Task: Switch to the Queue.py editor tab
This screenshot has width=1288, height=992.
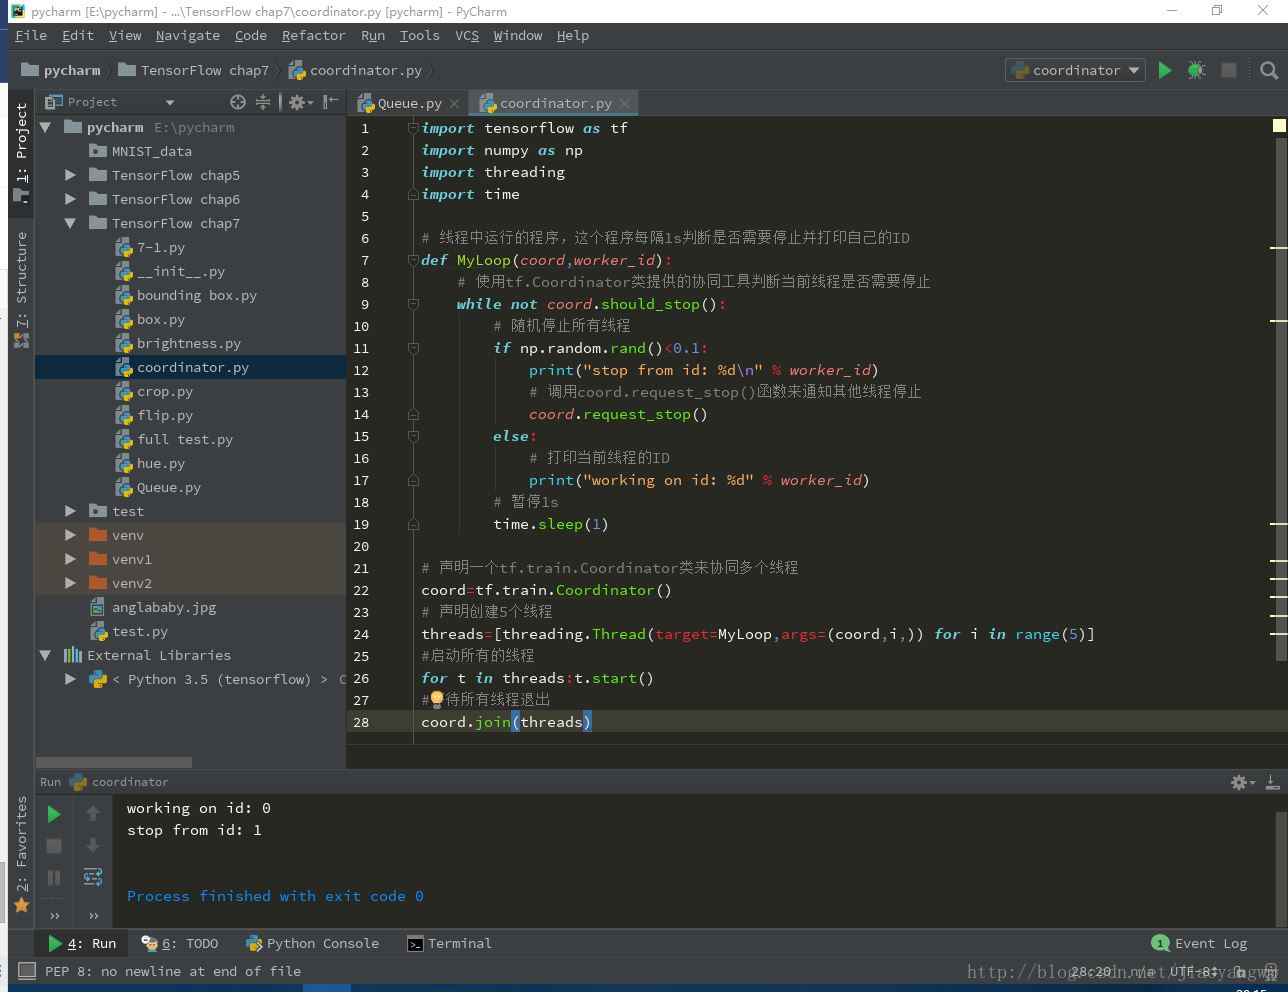Action: point(408,103)
